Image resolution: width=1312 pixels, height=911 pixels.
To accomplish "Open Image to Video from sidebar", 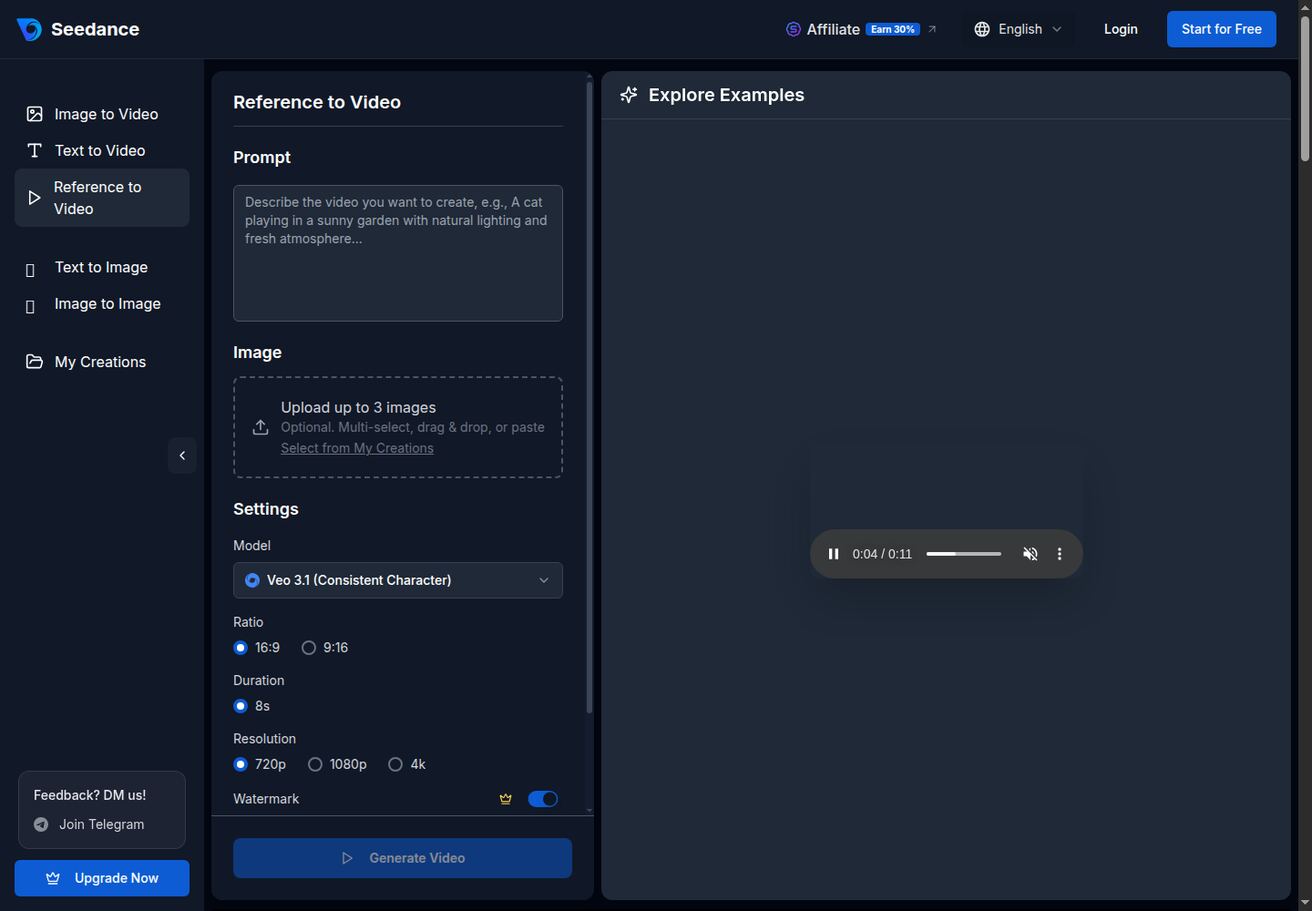I will tap(101, 114).
